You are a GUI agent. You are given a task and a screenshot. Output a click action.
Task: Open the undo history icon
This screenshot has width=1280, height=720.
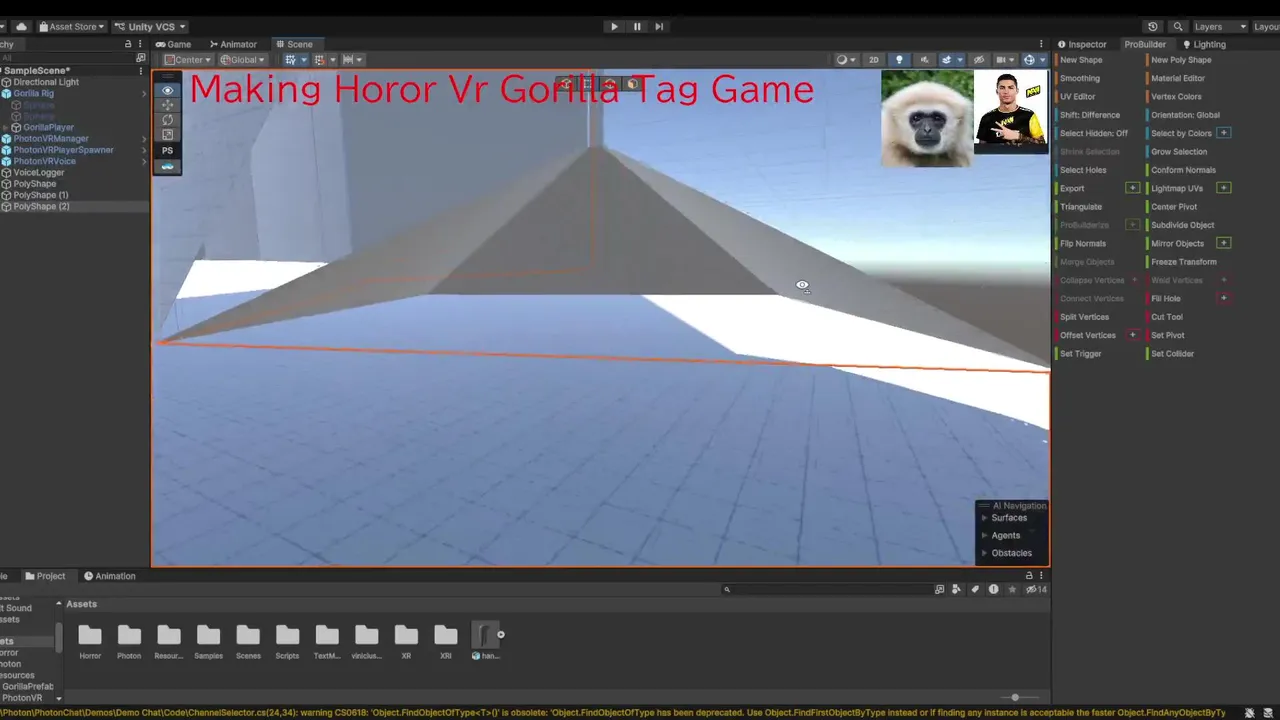[x=1153, y=27]
